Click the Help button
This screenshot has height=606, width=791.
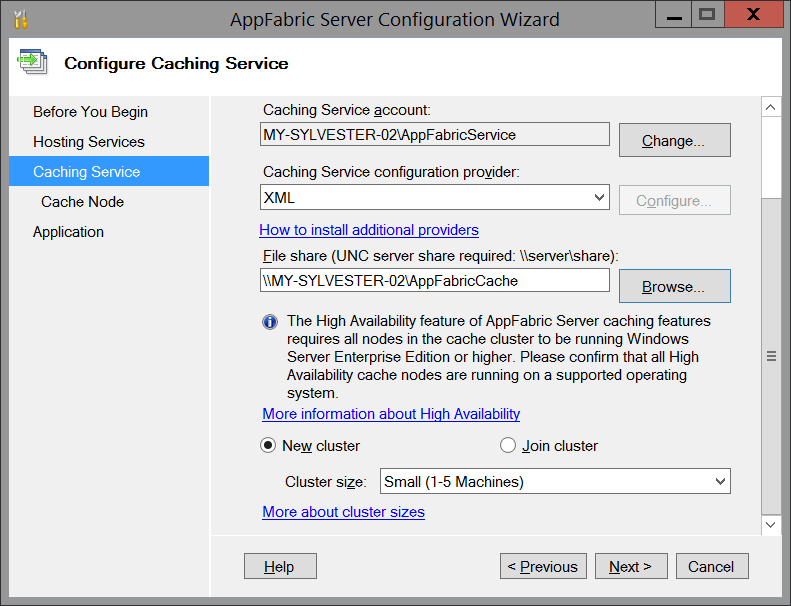(280, 566)
